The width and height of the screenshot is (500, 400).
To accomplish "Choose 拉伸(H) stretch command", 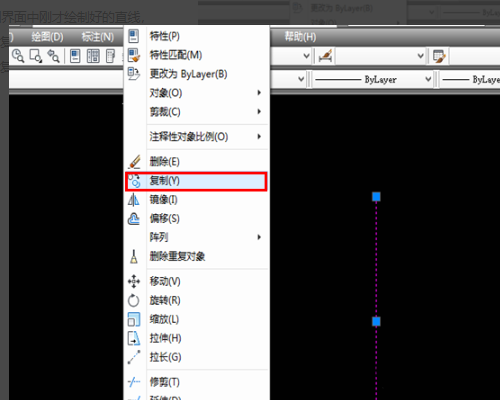I will coord(197,339).
